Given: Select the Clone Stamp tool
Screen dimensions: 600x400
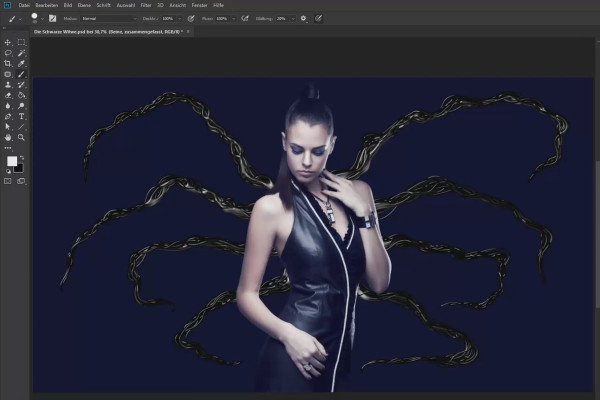Looking at the screenshot, I should [x=8, y=85].
